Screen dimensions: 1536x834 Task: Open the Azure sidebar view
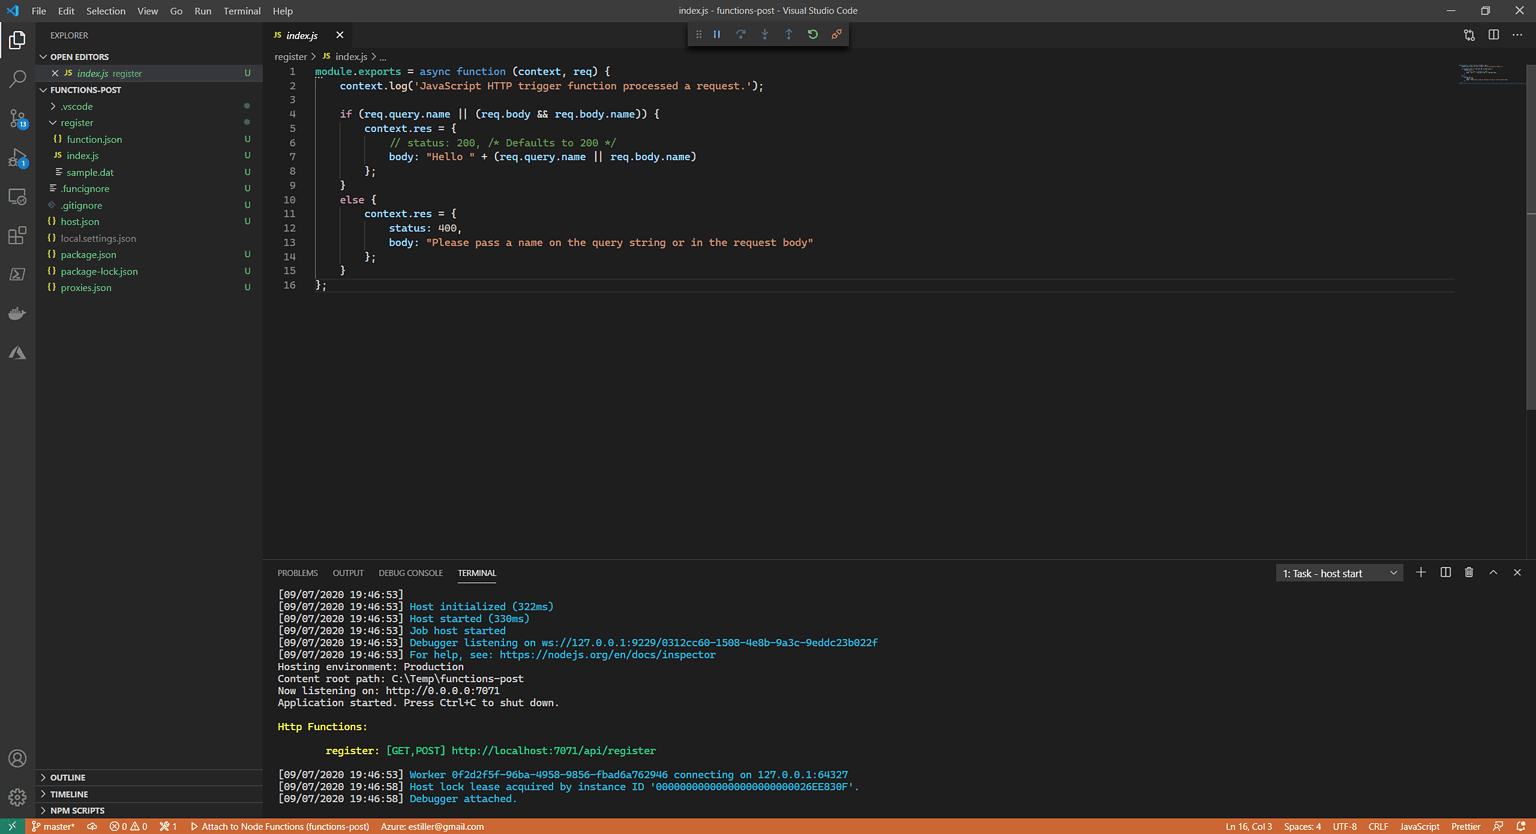tap(16, 352)
